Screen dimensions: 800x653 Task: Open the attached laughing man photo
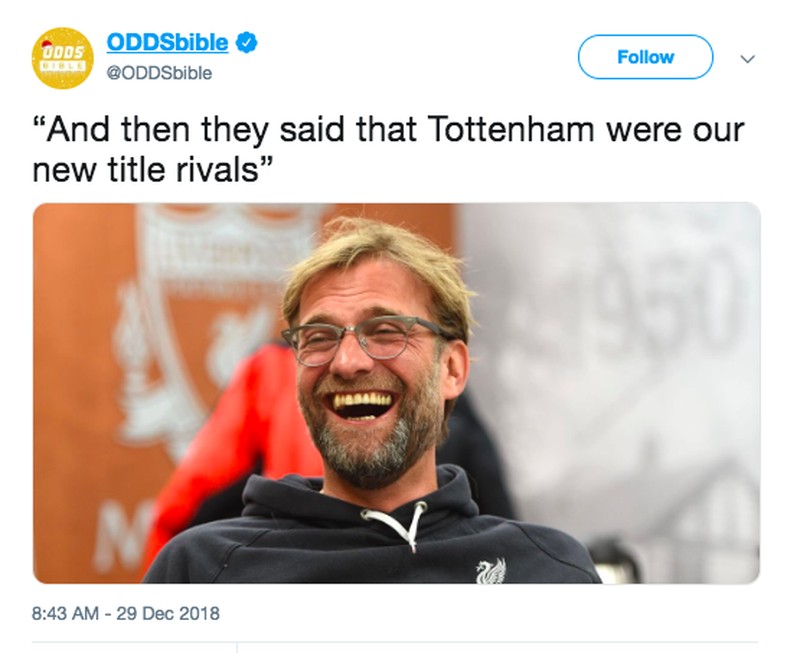396,393
